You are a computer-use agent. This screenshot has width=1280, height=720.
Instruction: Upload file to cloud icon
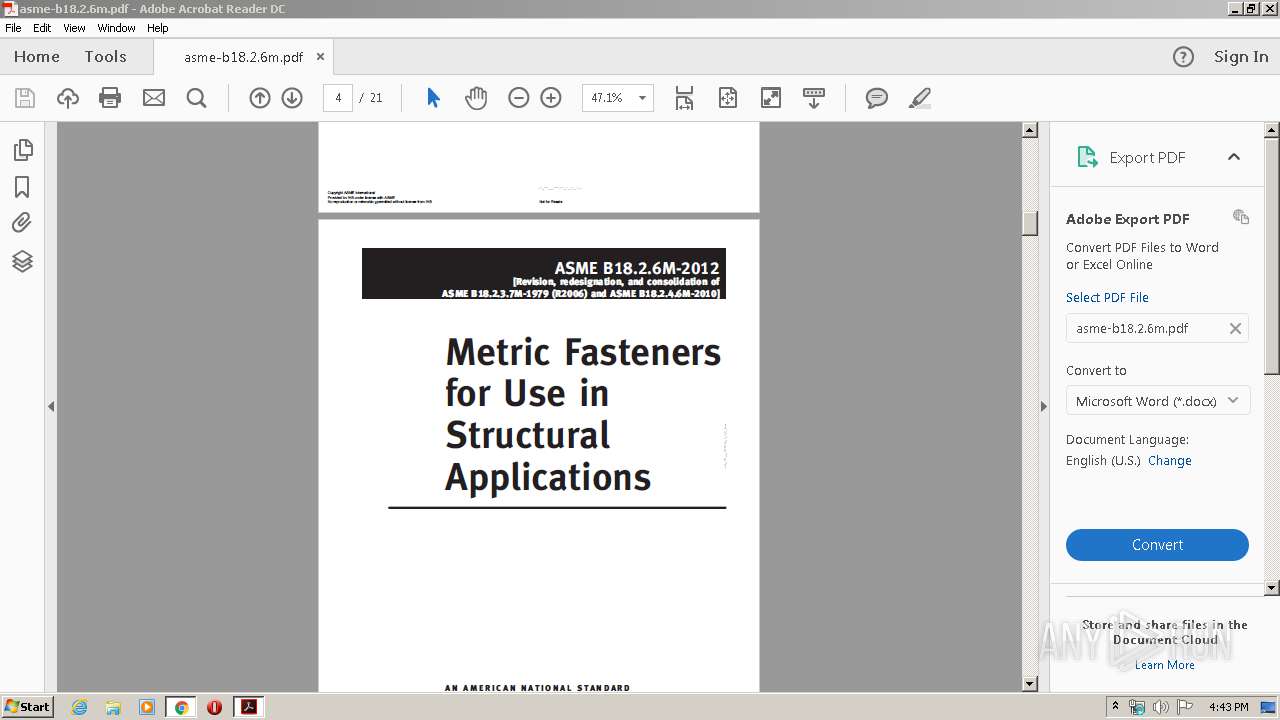[x=68, y=98]
